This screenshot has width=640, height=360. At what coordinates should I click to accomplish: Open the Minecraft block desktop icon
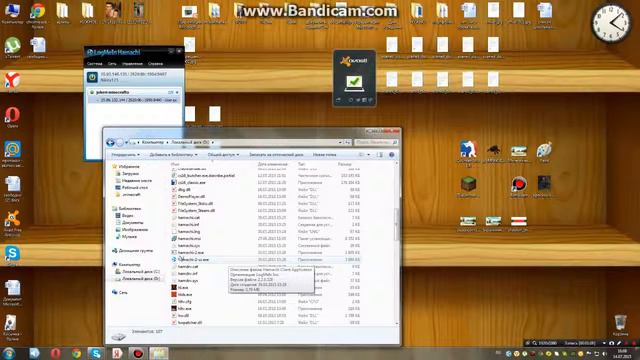(468, 186)
